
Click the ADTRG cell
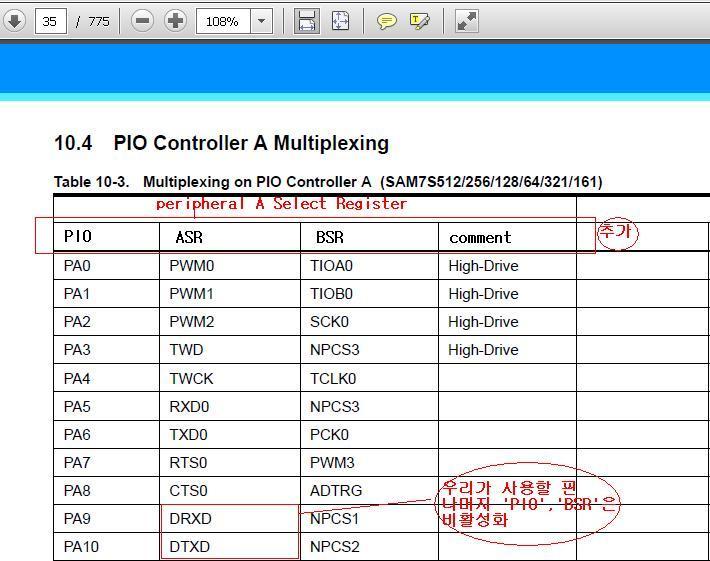[x=369, y=491]
